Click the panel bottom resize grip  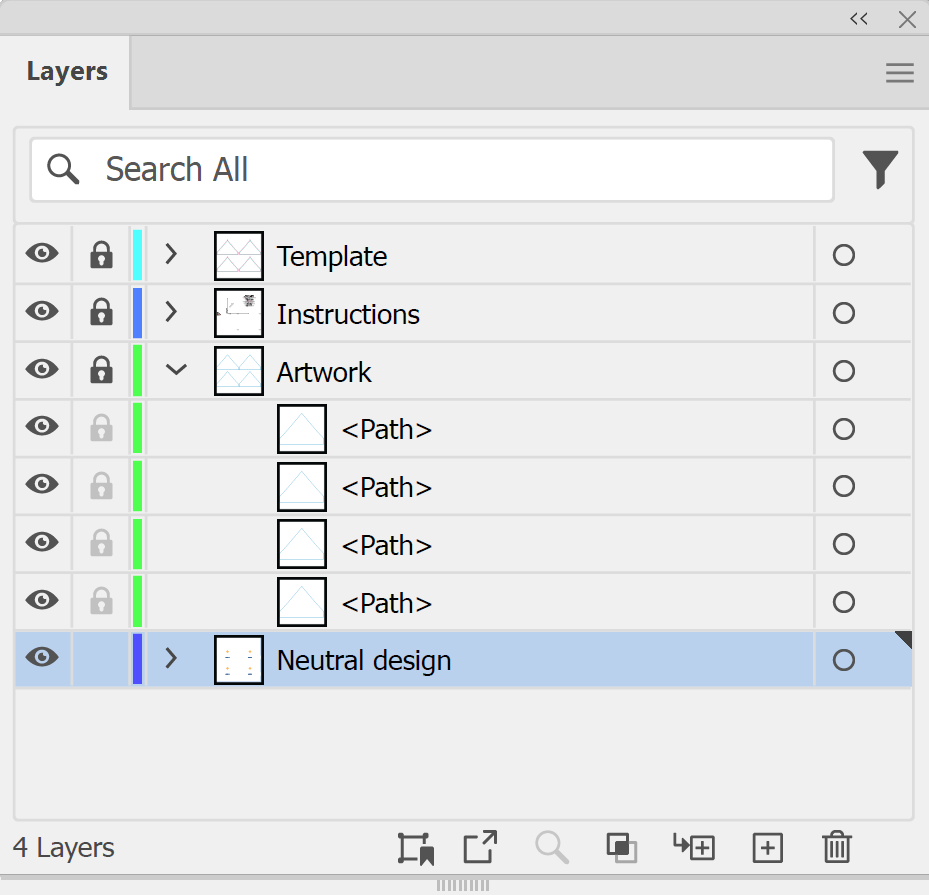point(463,885)
